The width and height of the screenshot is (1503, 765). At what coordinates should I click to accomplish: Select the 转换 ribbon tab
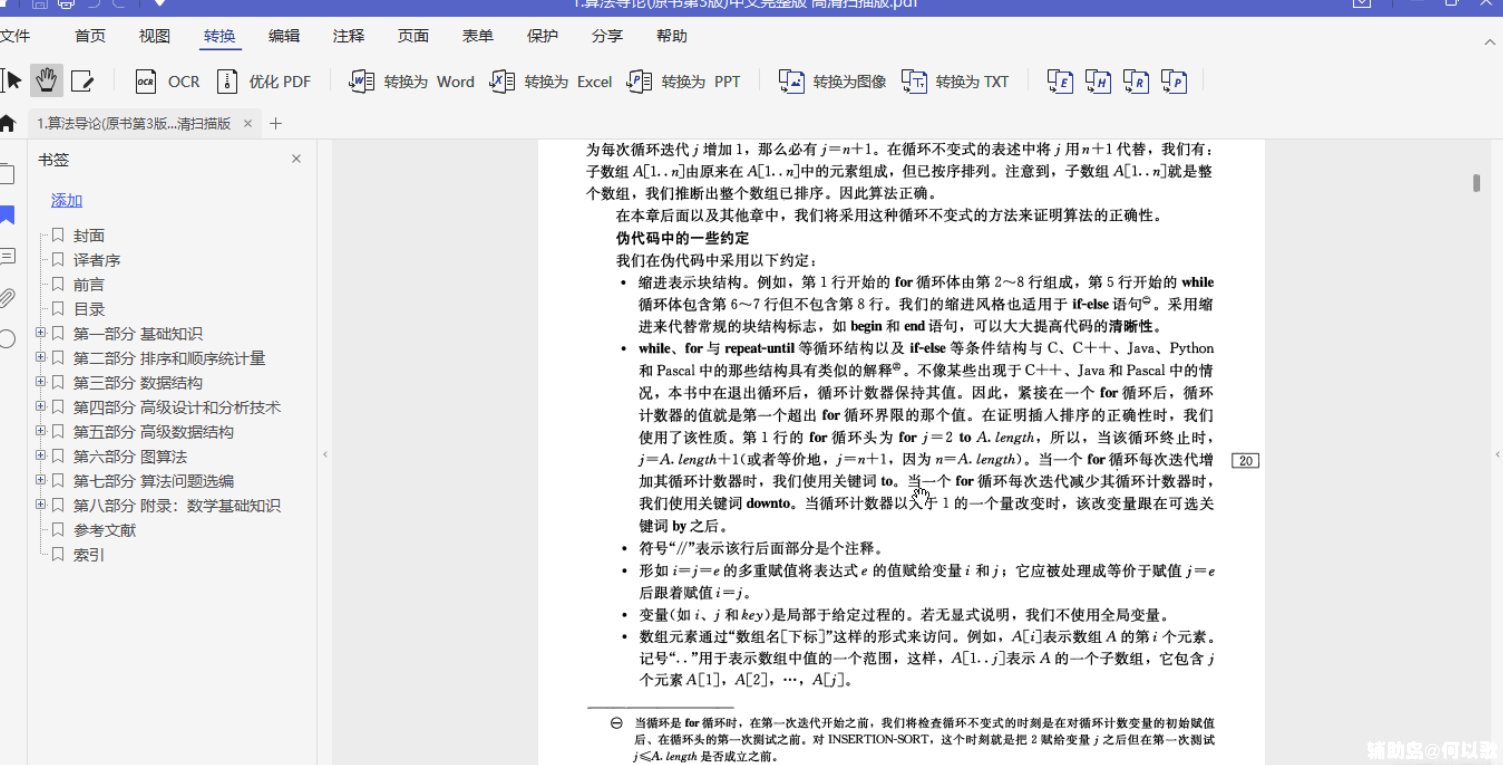coord(220,37)
